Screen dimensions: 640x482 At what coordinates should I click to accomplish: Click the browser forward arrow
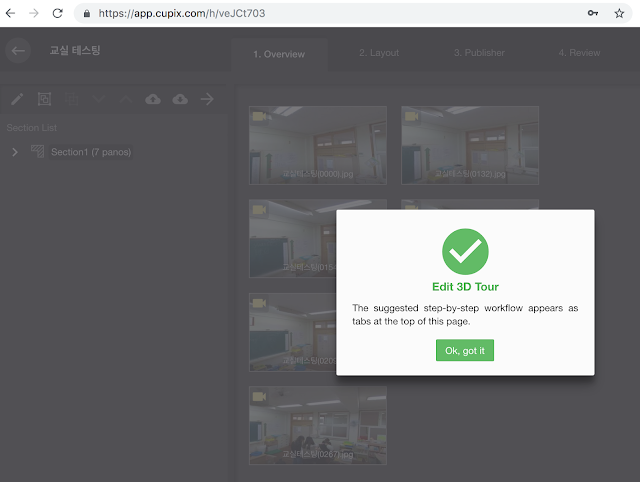click(x=34, y=13)
